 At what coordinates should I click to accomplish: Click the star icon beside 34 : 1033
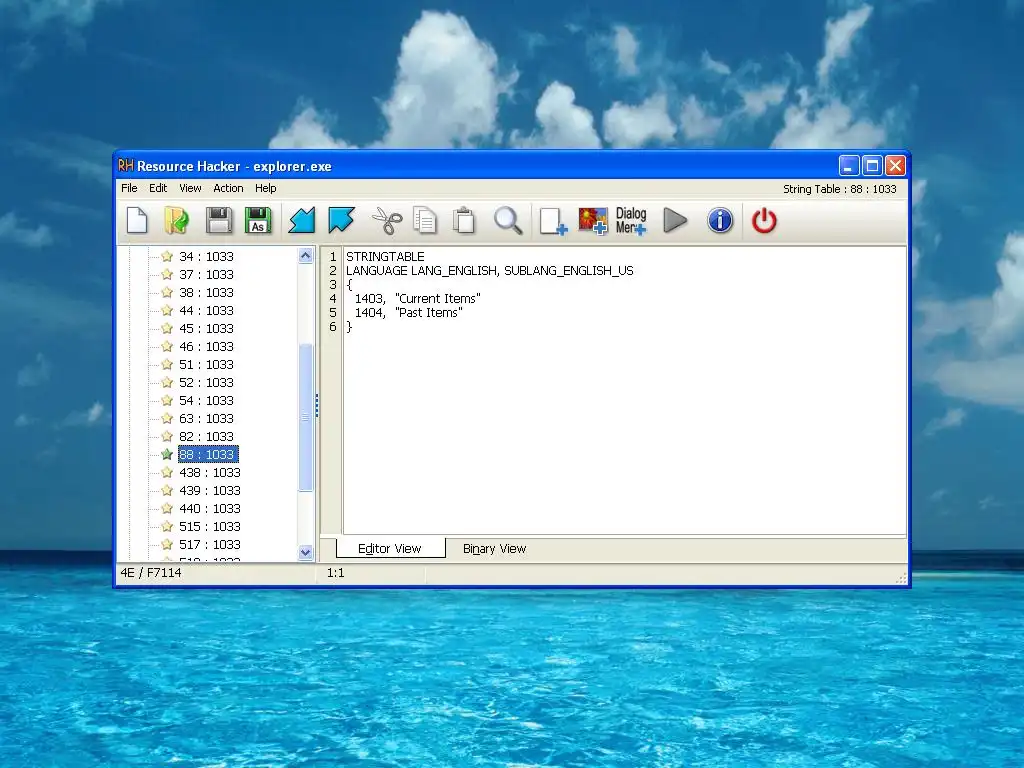[167, 256]
